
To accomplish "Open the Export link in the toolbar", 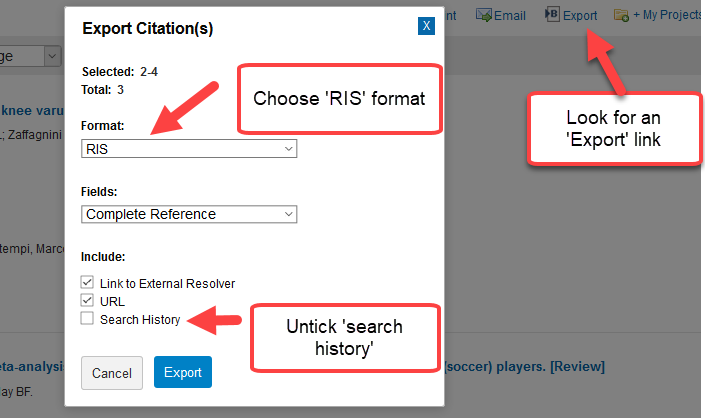I will (580, 15).
